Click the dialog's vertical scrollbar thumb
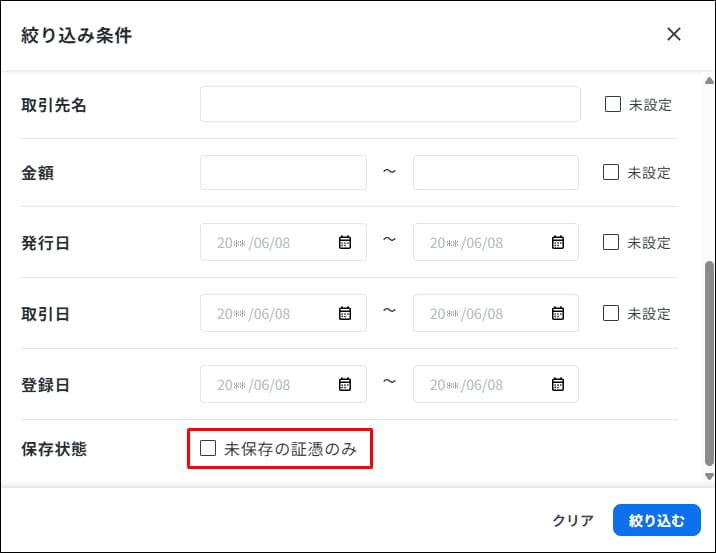The height and width of the screenshot is (553, 716). [x=709, y=363]
